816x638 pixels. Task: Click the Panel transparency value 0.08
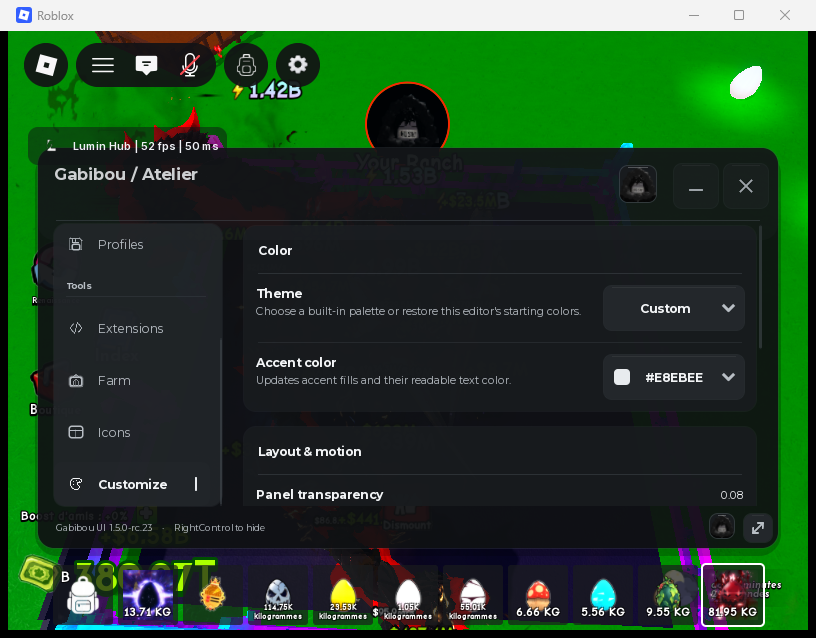[x=731, y=495]
